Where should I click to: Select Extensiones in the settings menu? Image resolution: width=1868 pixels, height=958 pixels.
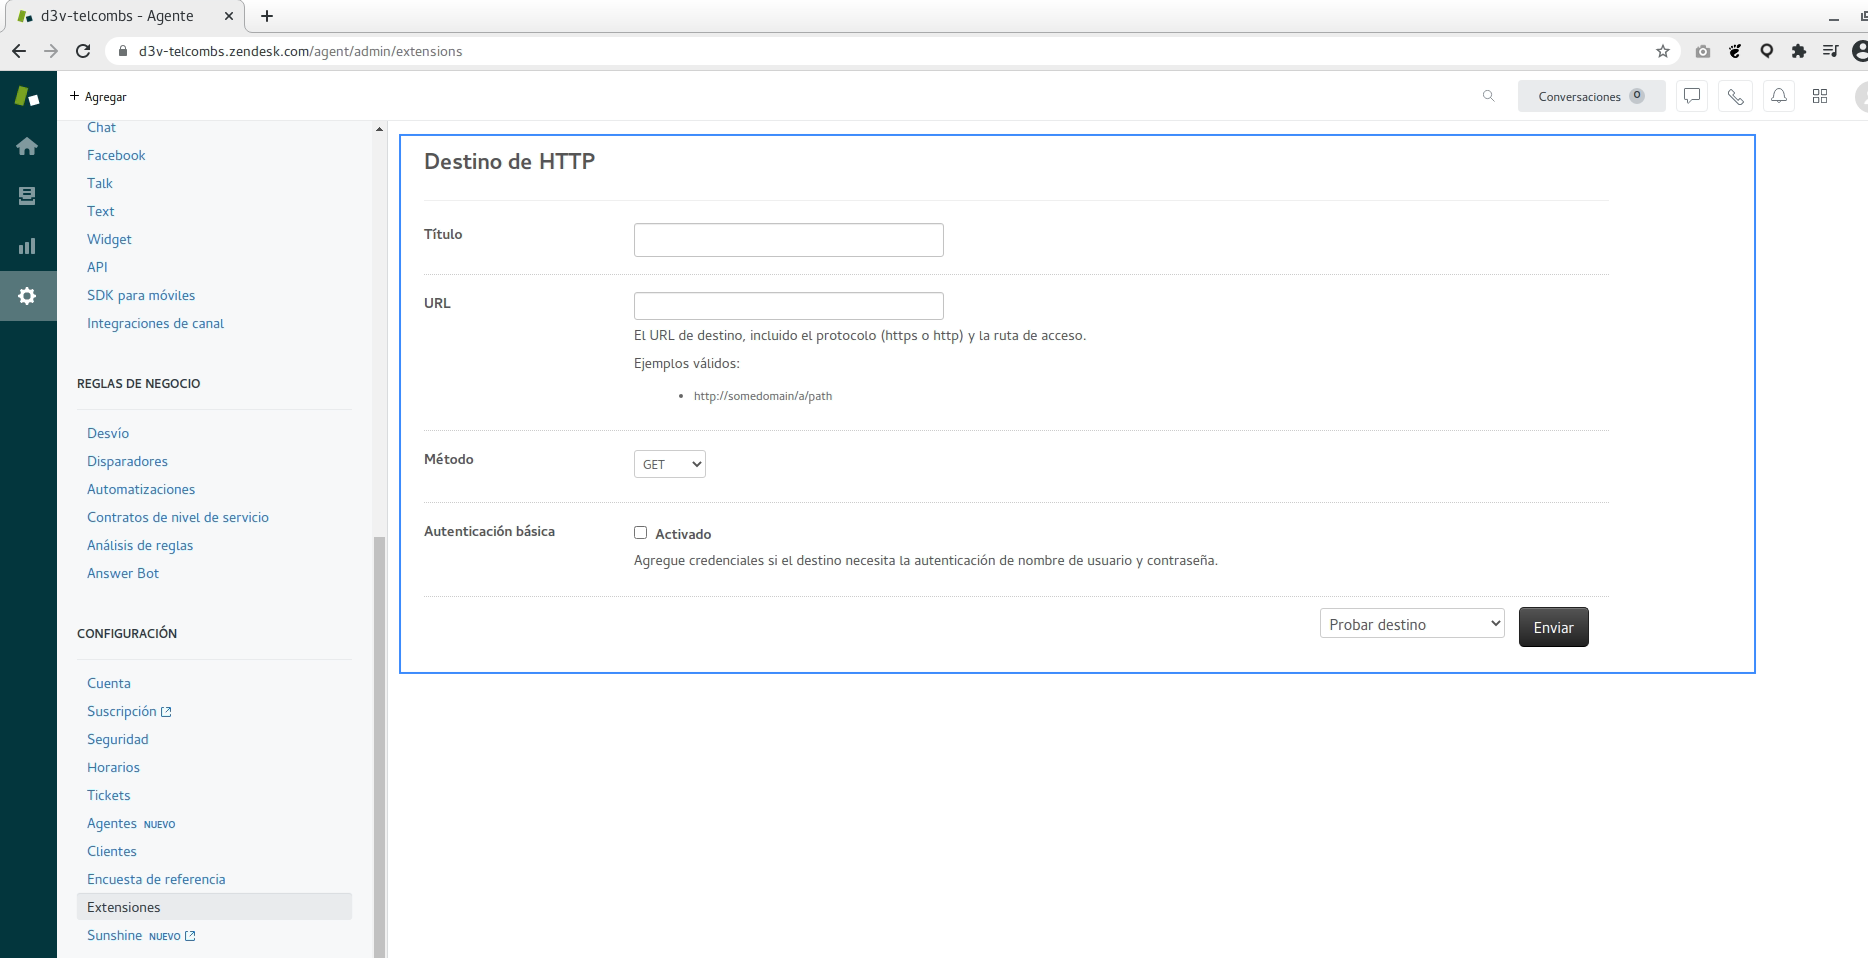coord(124,907)
